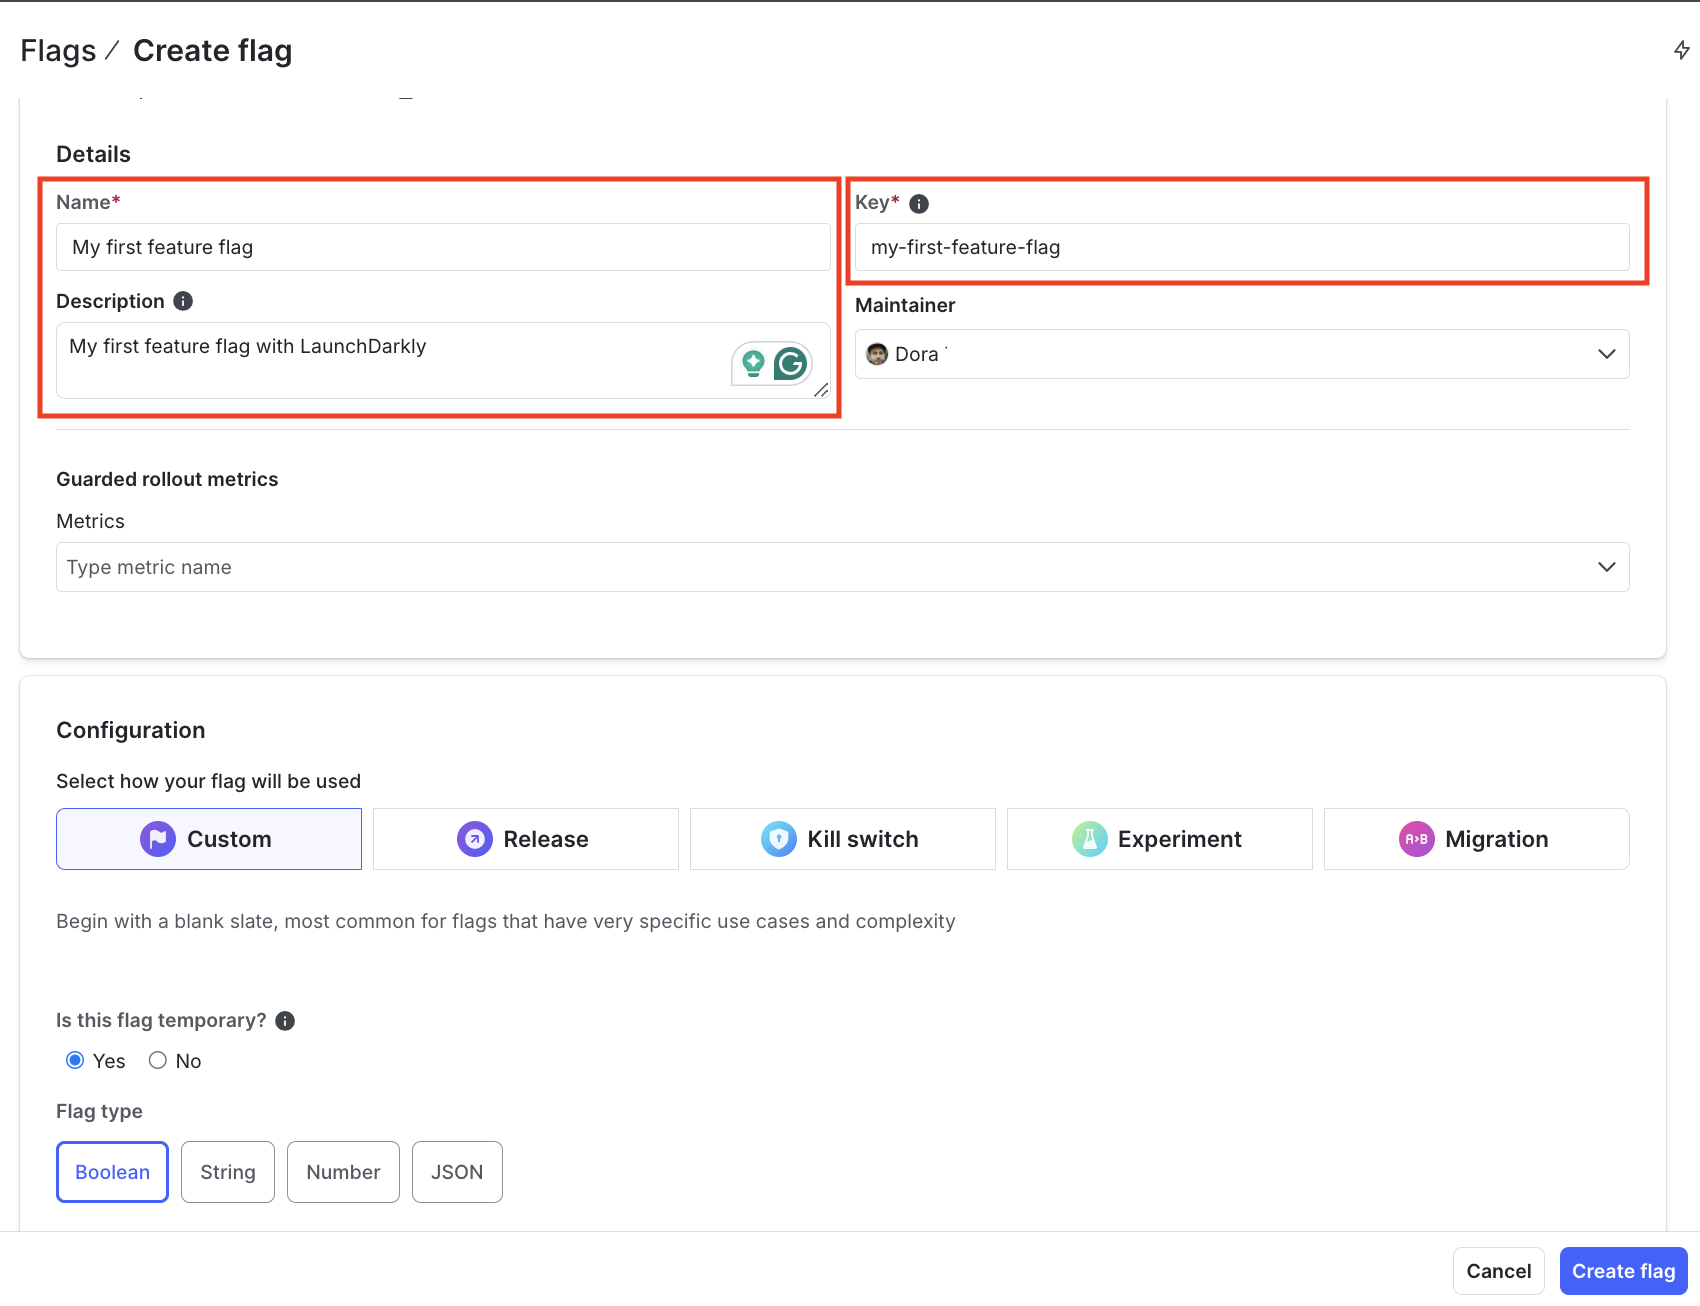Select the Experiment flag configuration
Image resolution: width=1700 pixels, height=1306 pixels.
pyautogui.click(x=1159, y=839)
